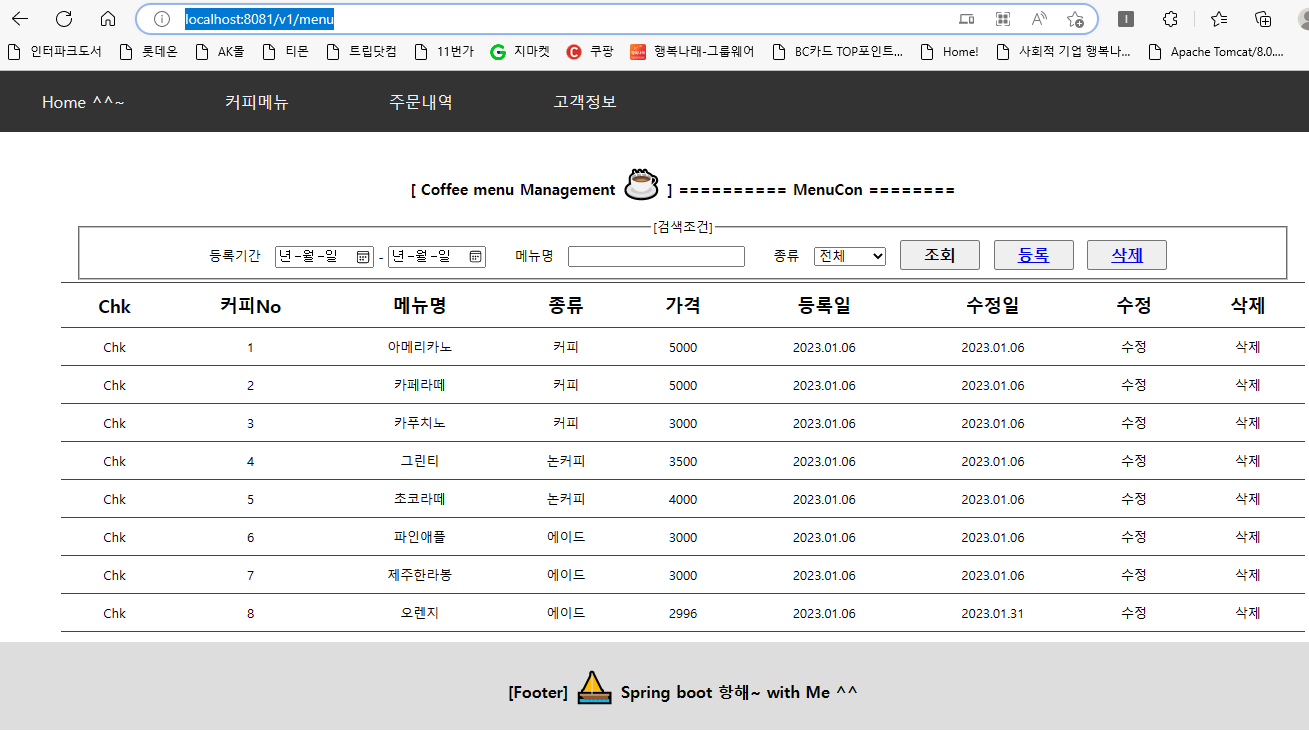Open the collections icon
The image size is (1309, 731).
click(1264, 19)
